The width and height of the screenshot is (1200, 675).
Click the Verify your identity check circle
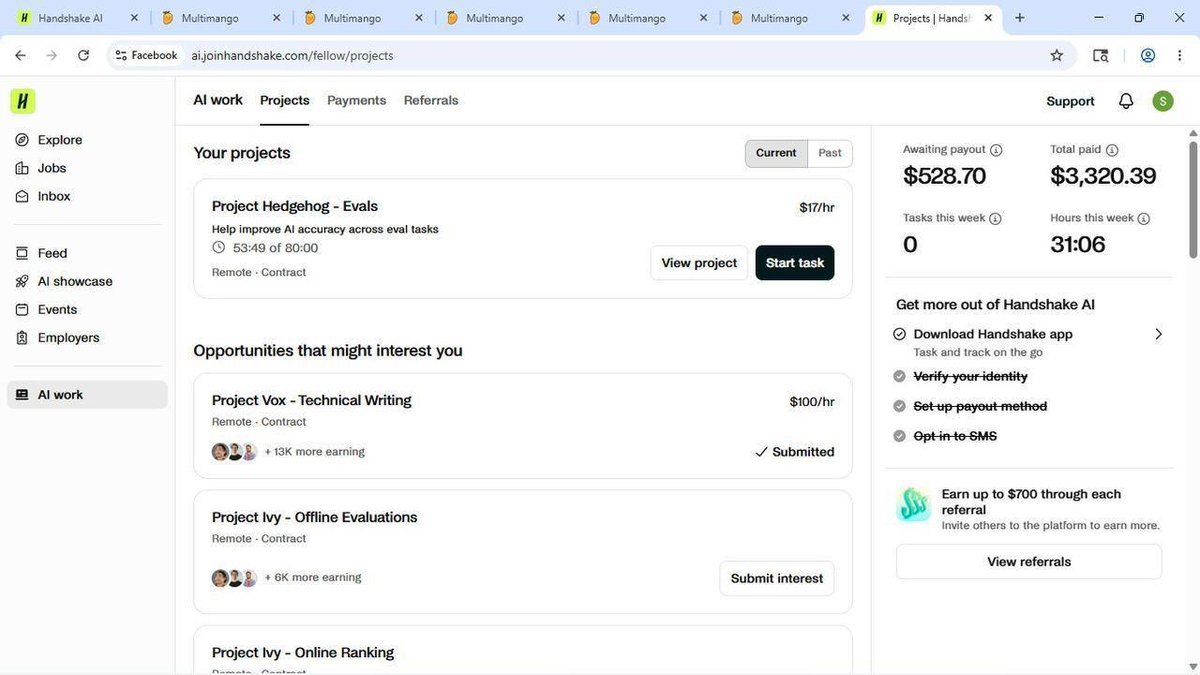pyautogui.click(x=900, y=376)
